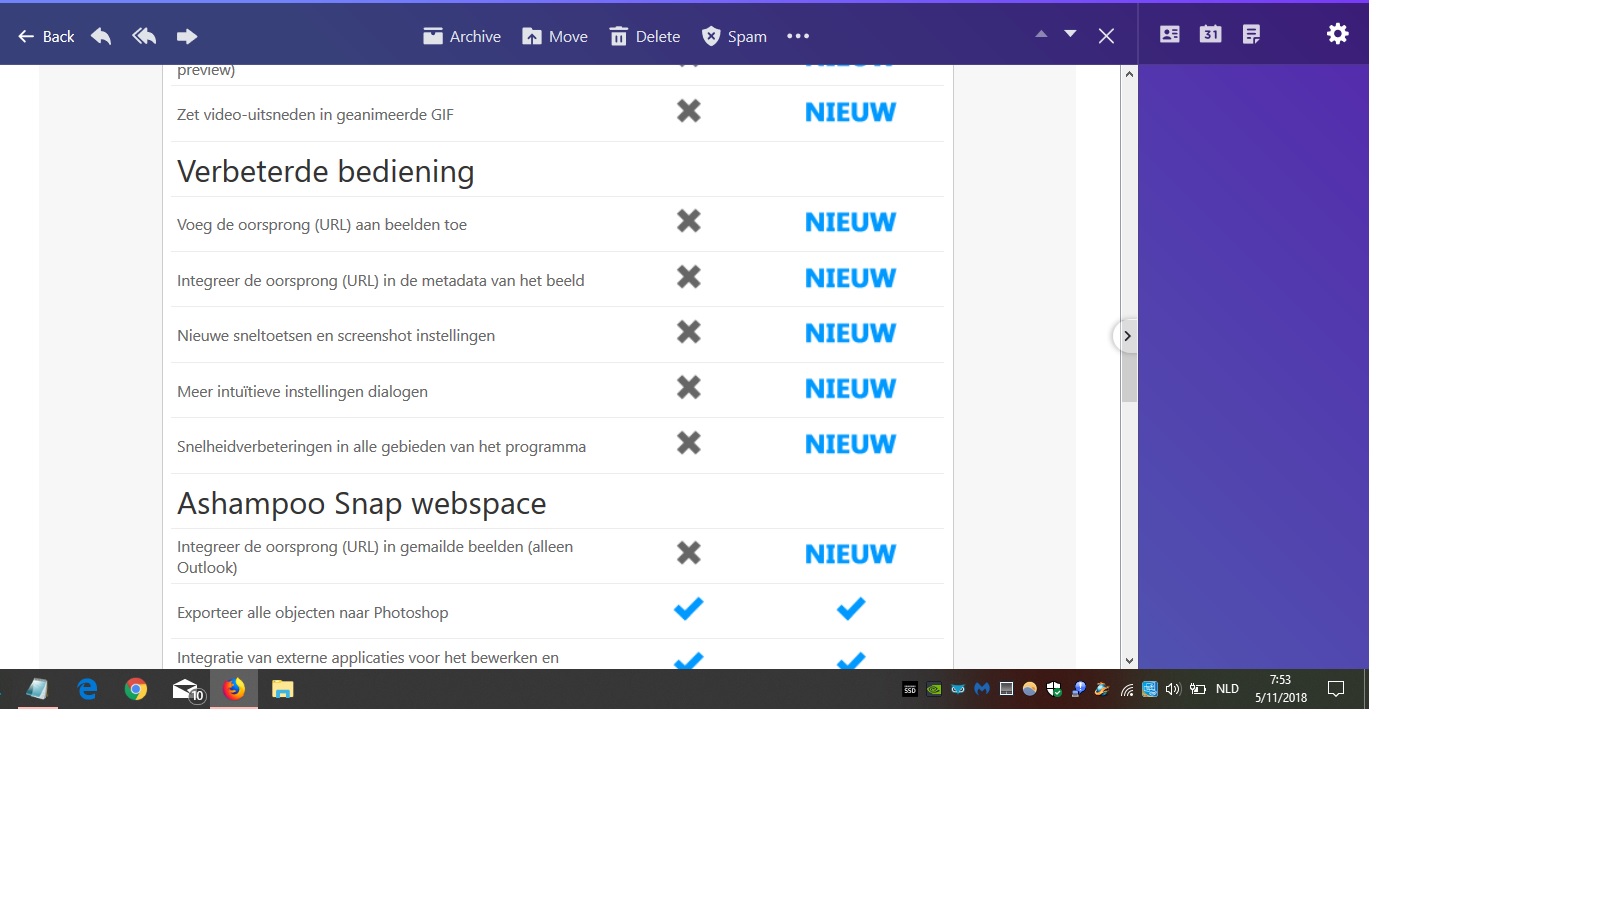Viewport: 1600px width, 900px height.
Task: Archive this email
Action: tap(461, 36)
